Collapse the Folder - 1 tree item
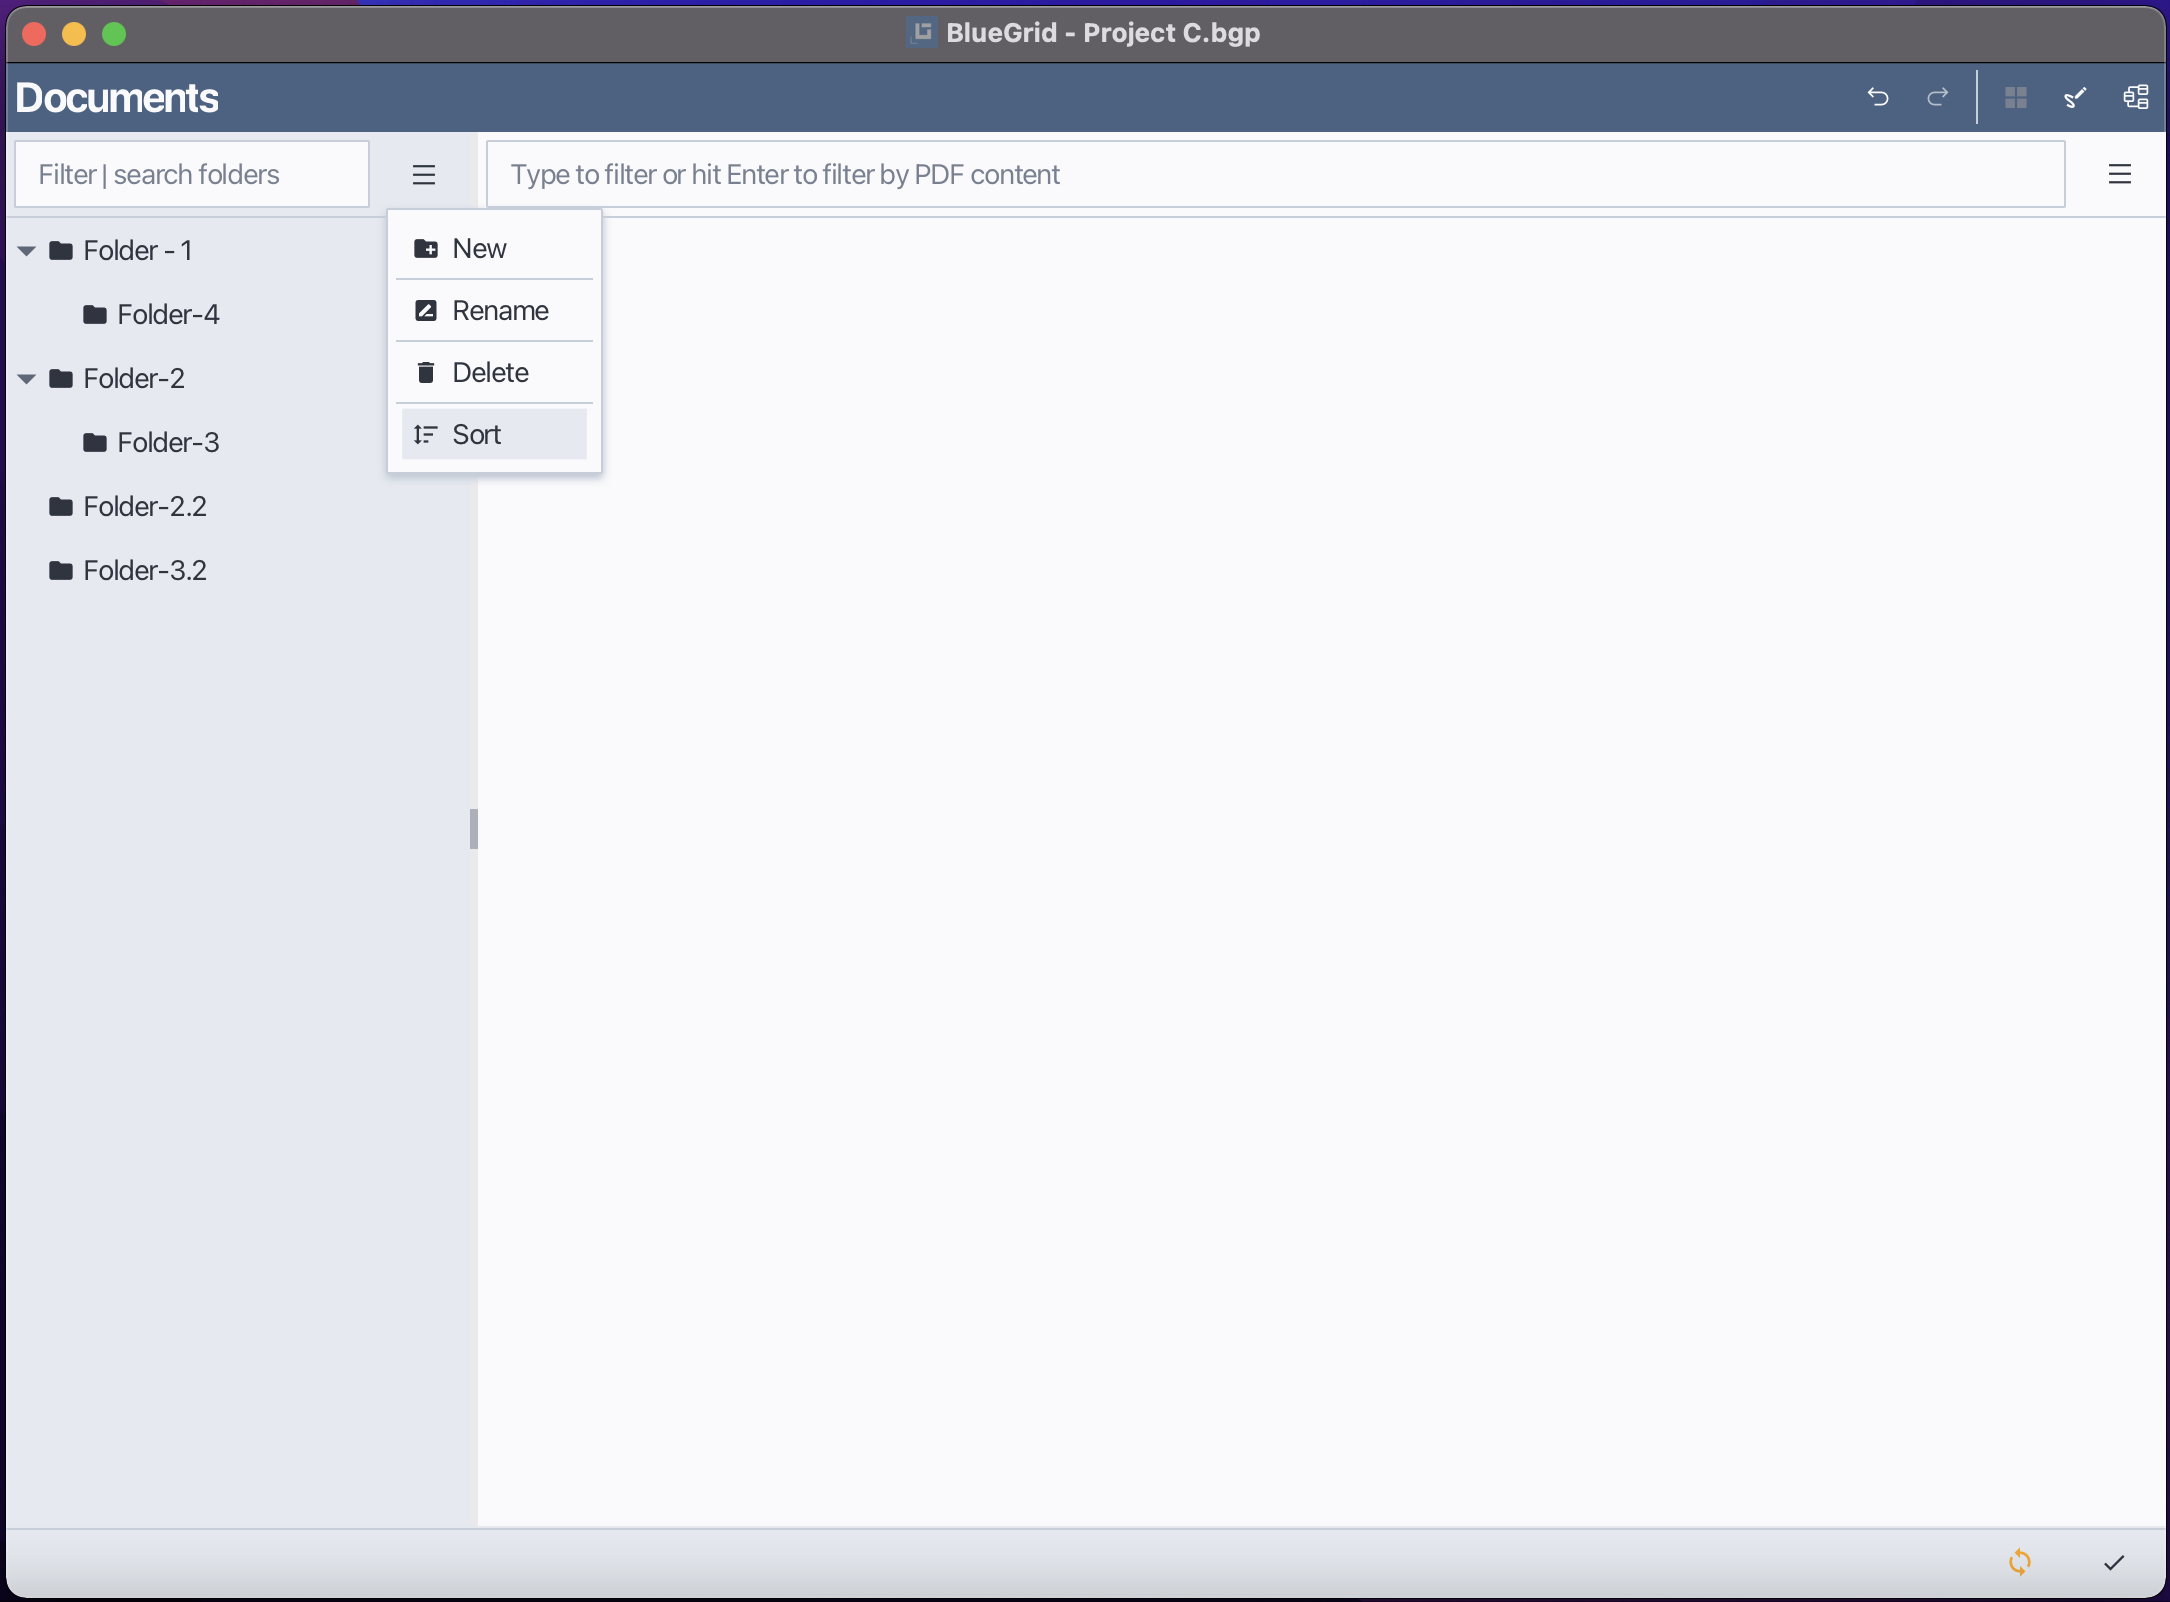This screenshot has width=2170, height=1602. 26,251
